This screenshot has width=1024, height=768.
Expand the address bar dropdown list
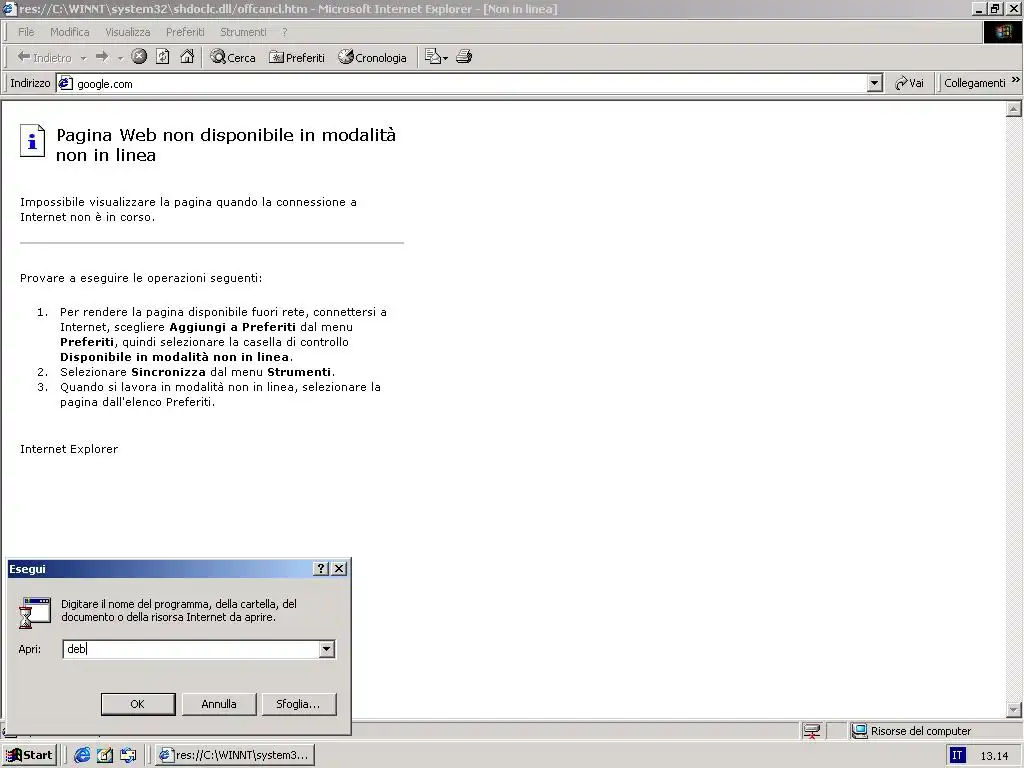tap(875, 84)
